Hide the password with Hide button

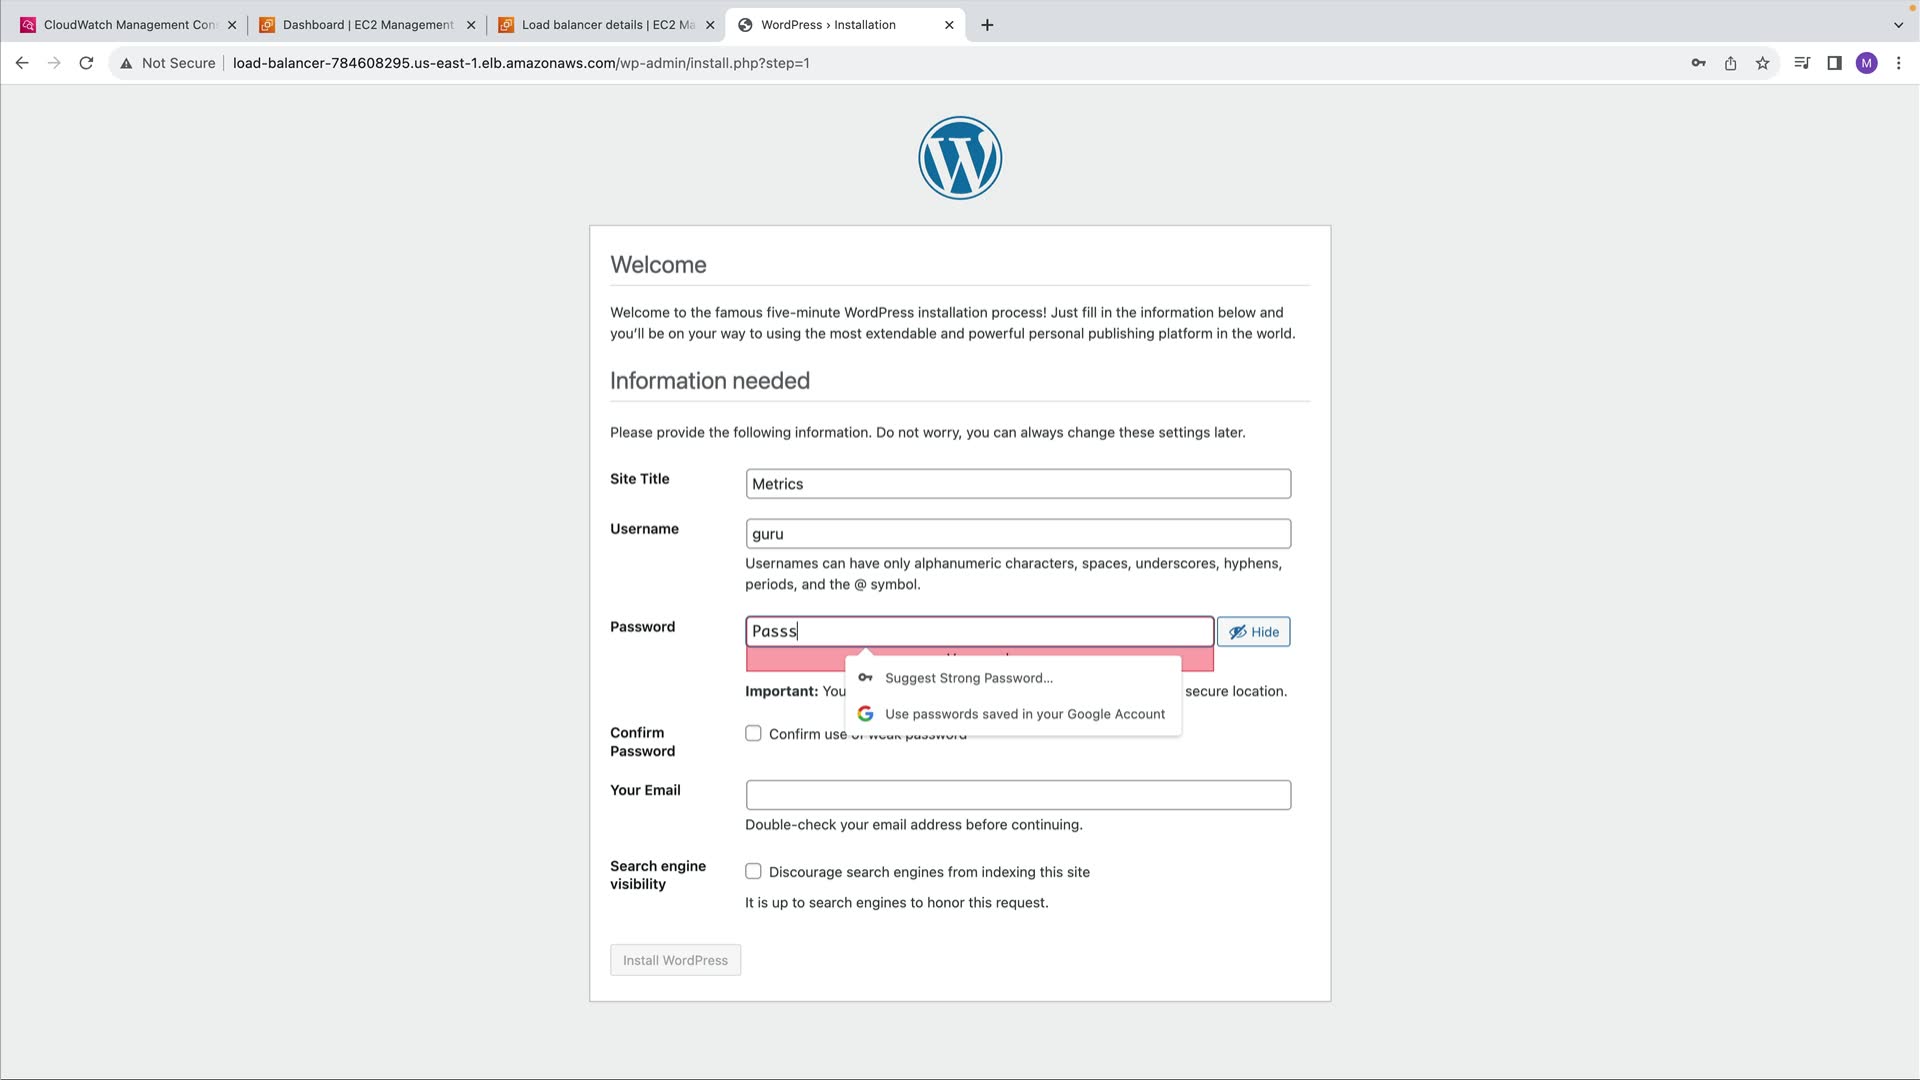point(1253,632)
